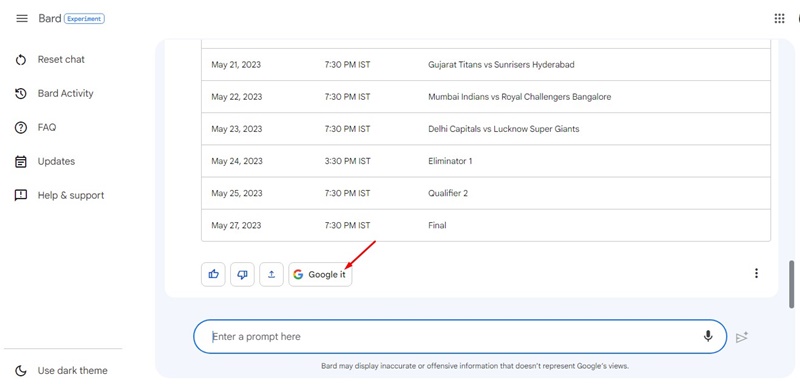Click the Bard disclaimer text
800x384 pixels.
474,366
